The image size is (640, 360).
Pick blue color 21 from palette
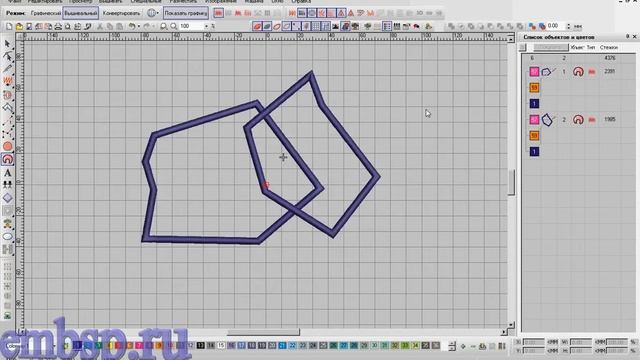coord(282,345)
